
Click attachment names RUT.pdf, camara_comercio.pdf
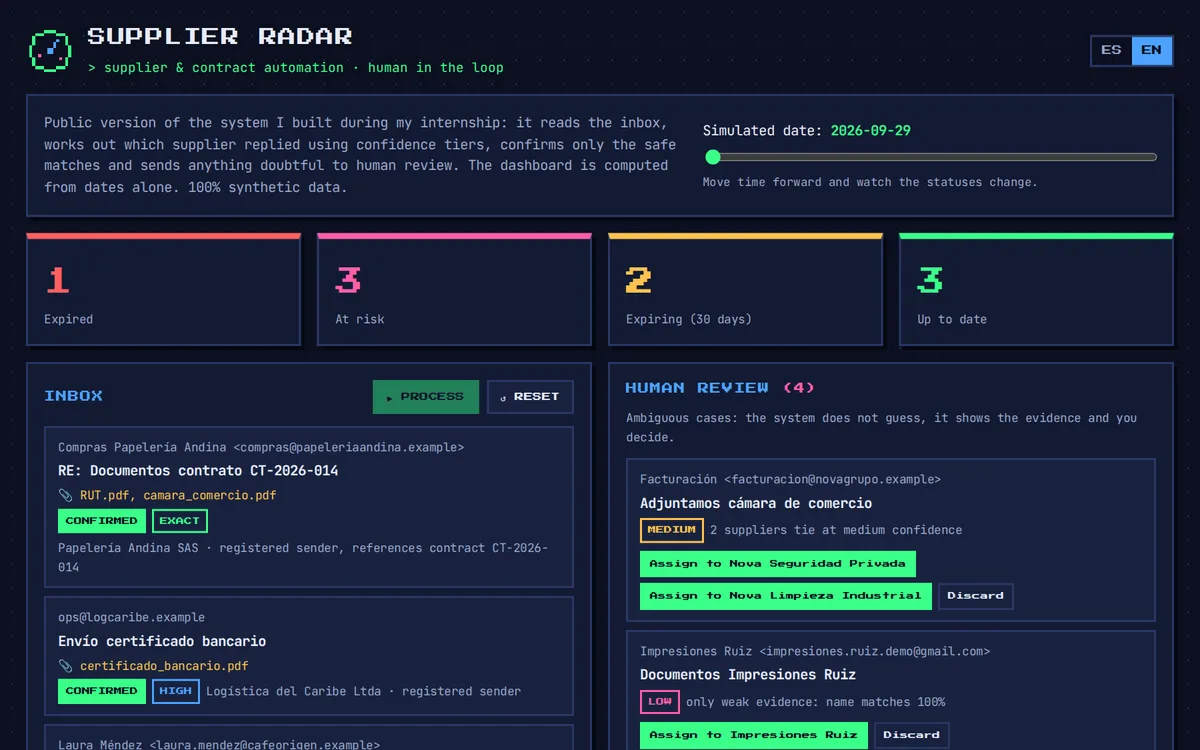pyautogui.click(x=178, y=495)
